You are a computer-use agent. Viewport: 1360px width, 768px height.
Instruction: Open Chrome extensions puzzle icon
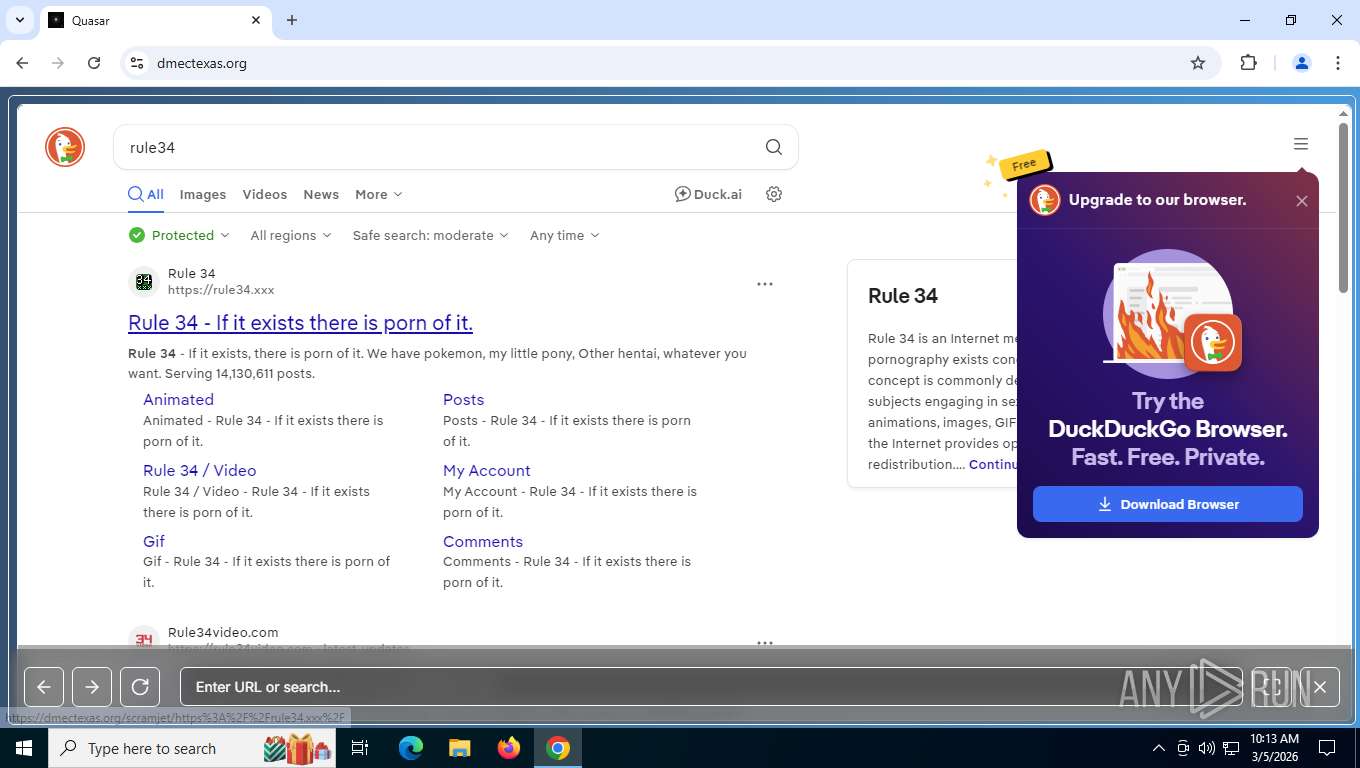tap(1248, 63)
